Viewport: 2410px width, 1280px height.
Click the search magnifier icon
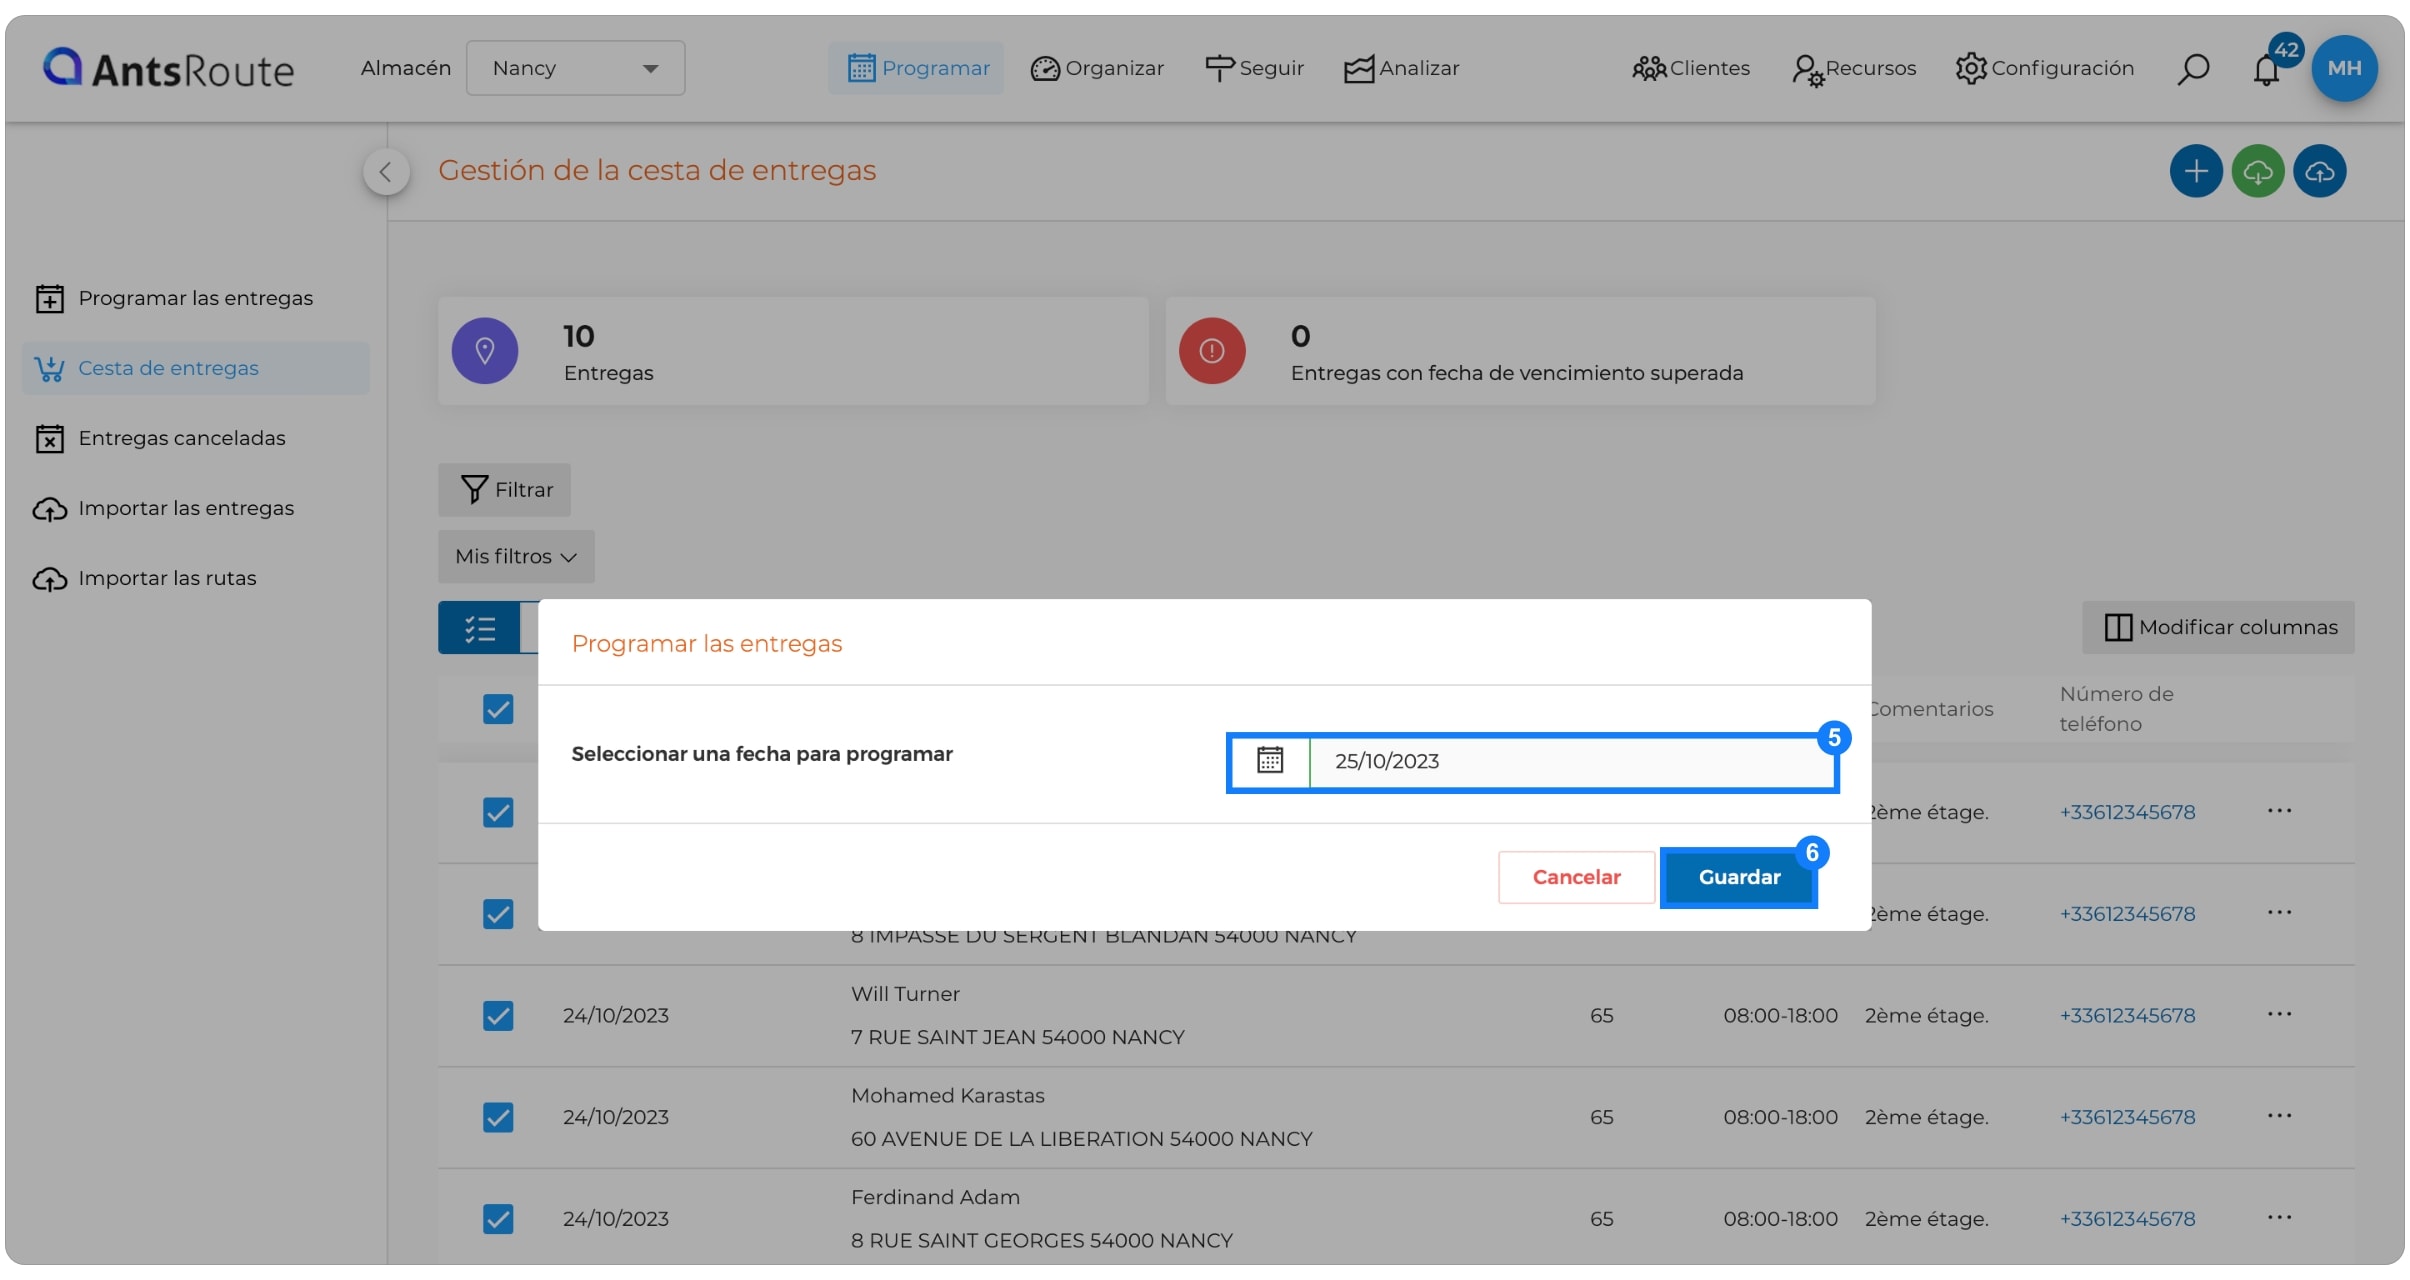2193,69
